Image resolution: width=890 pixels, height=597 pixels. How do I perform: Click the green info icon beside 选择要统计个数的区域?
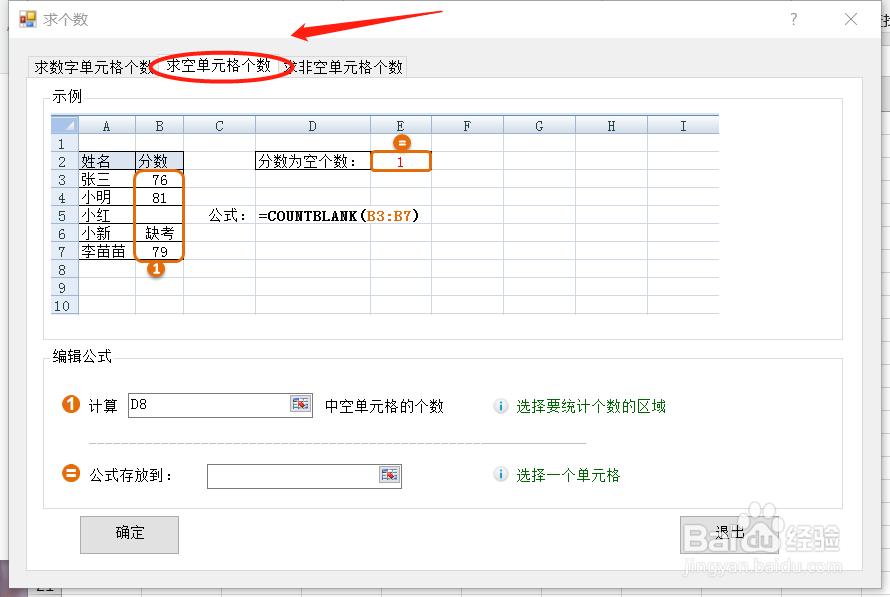coord(500,405)
